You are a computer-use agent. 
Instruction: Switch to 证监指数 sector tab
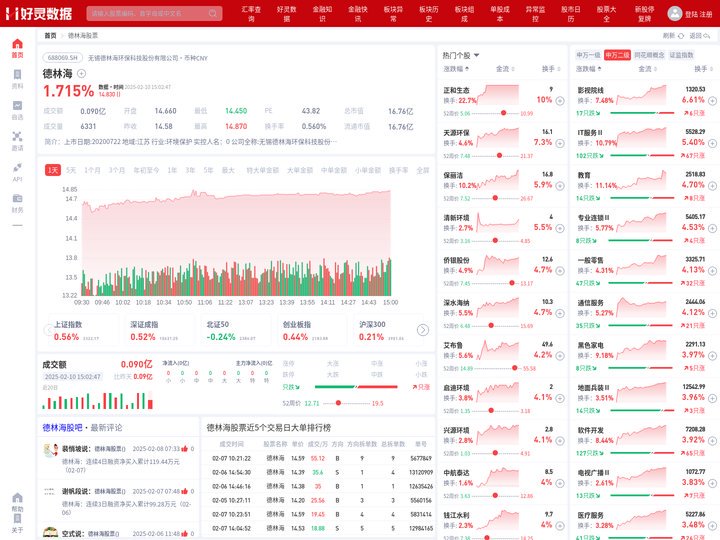[681, 55]
